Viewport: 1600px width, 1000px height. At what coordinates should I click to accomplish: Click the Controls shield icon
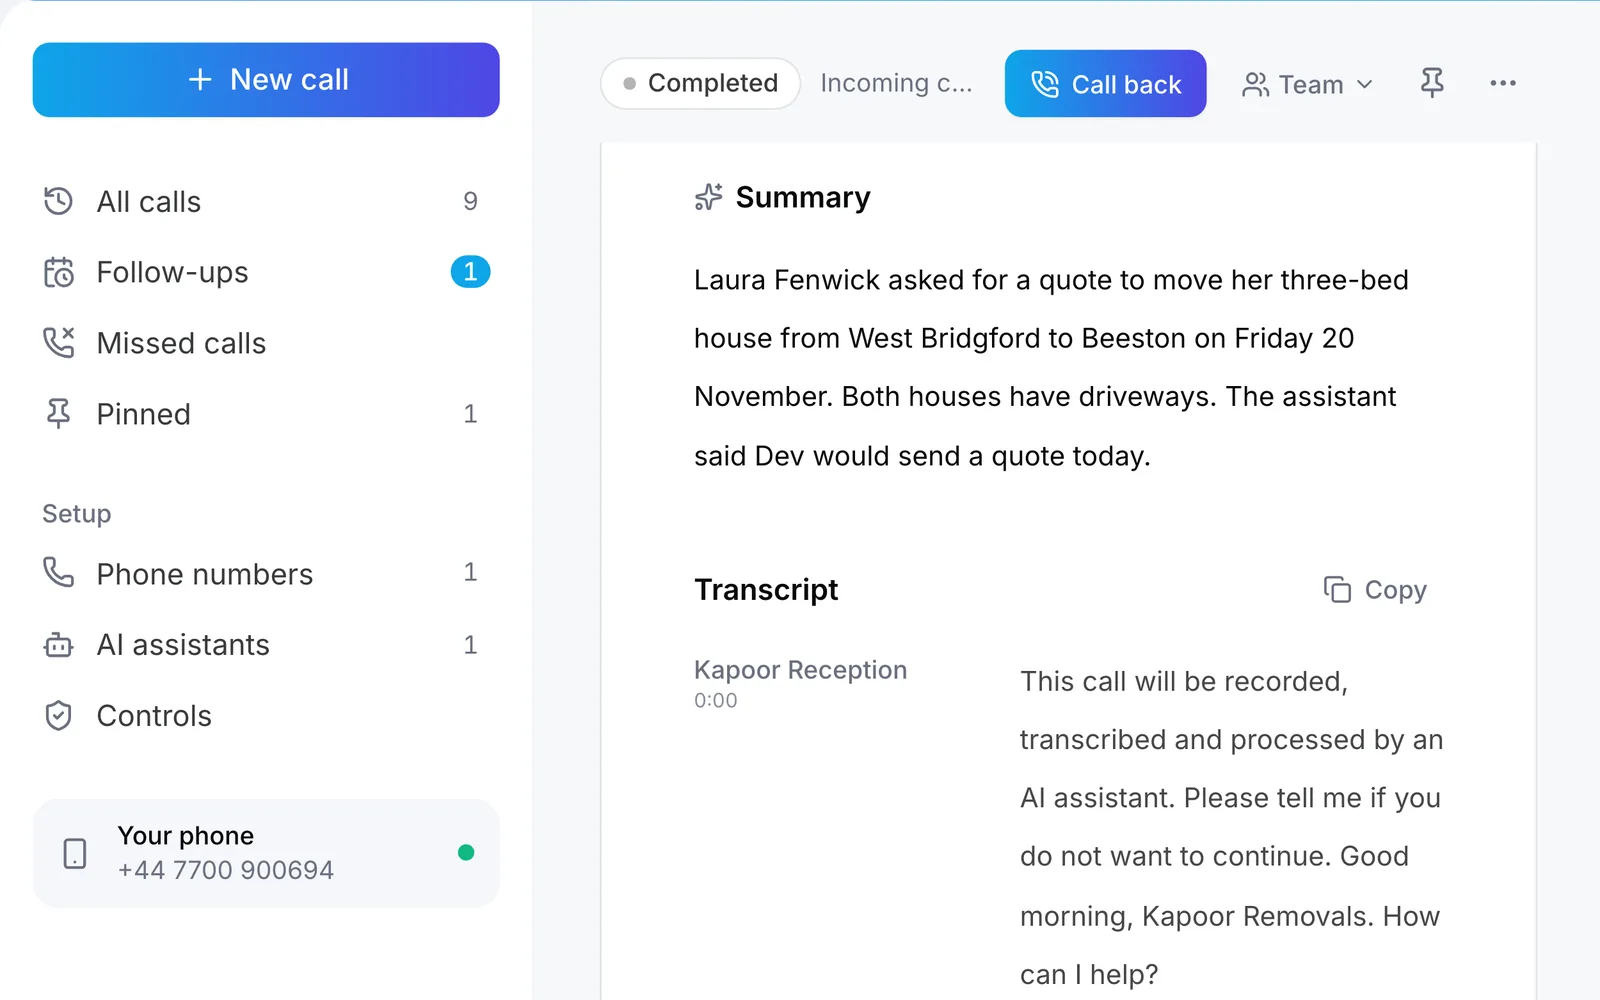(x=58, y=716)
